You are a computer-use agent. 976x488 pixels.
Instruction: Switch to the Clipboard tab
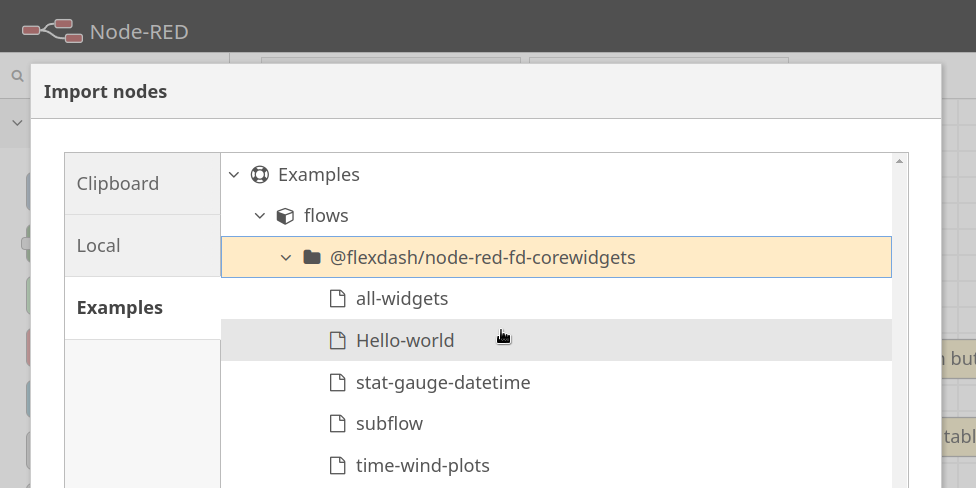pyautogui.click(x=143, y=184)
